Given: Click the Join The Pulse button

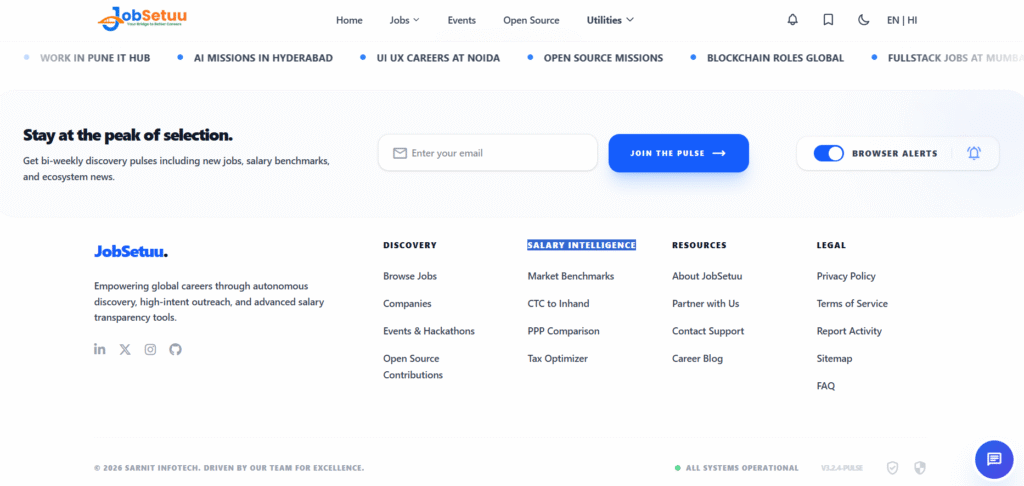Looking at the screenshot, I should coord(679,153).
